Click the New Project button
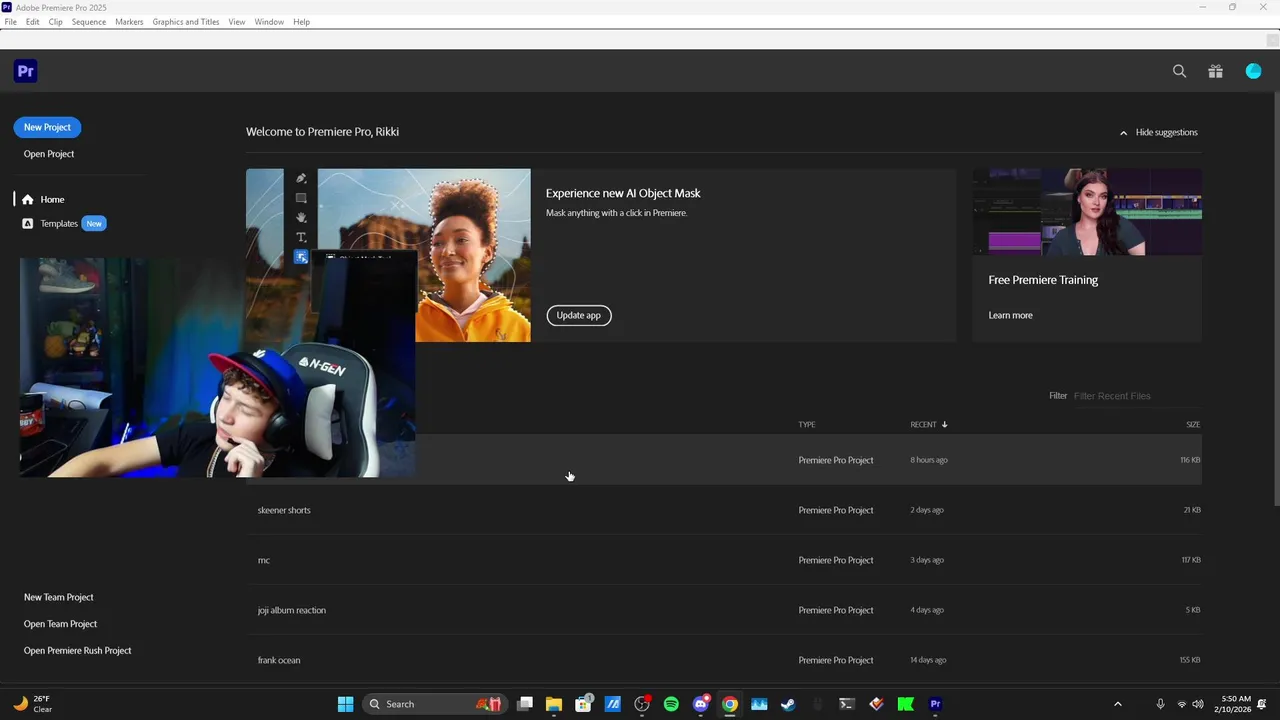1280x720 pixels. pos(47,127)
